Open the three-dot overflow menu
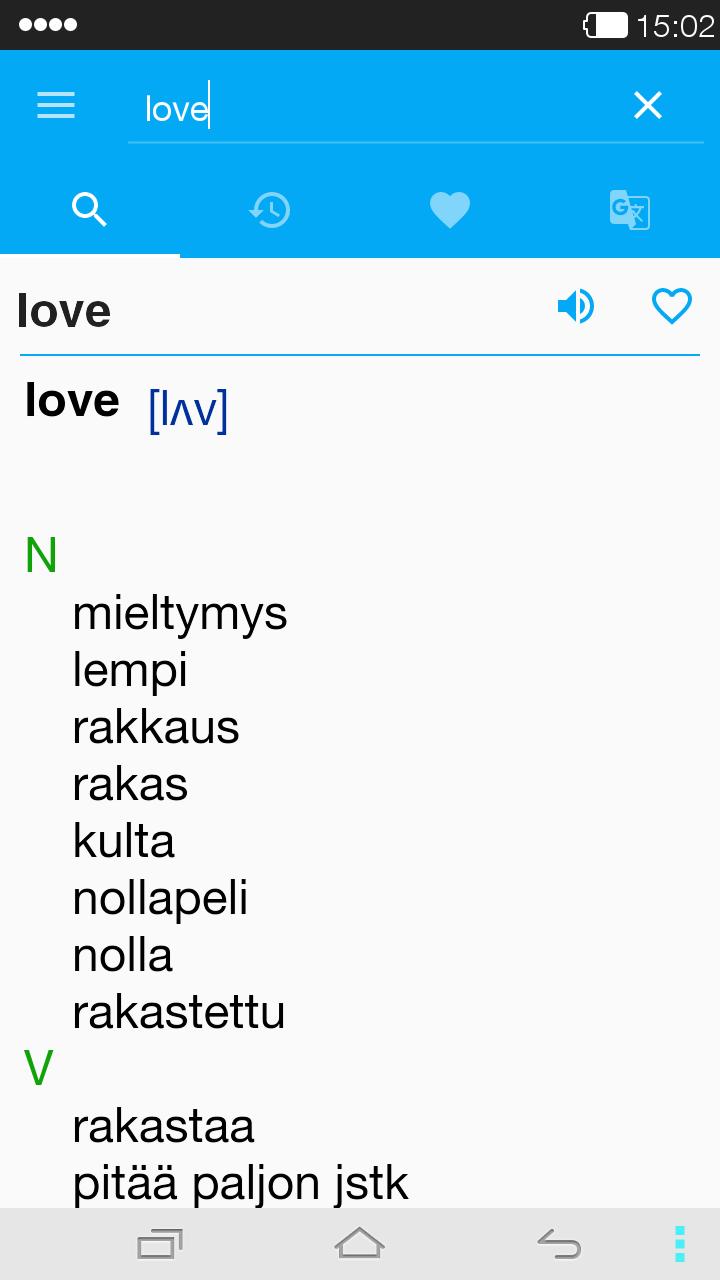The image size is (720, 1280). tap(680, 1244)
